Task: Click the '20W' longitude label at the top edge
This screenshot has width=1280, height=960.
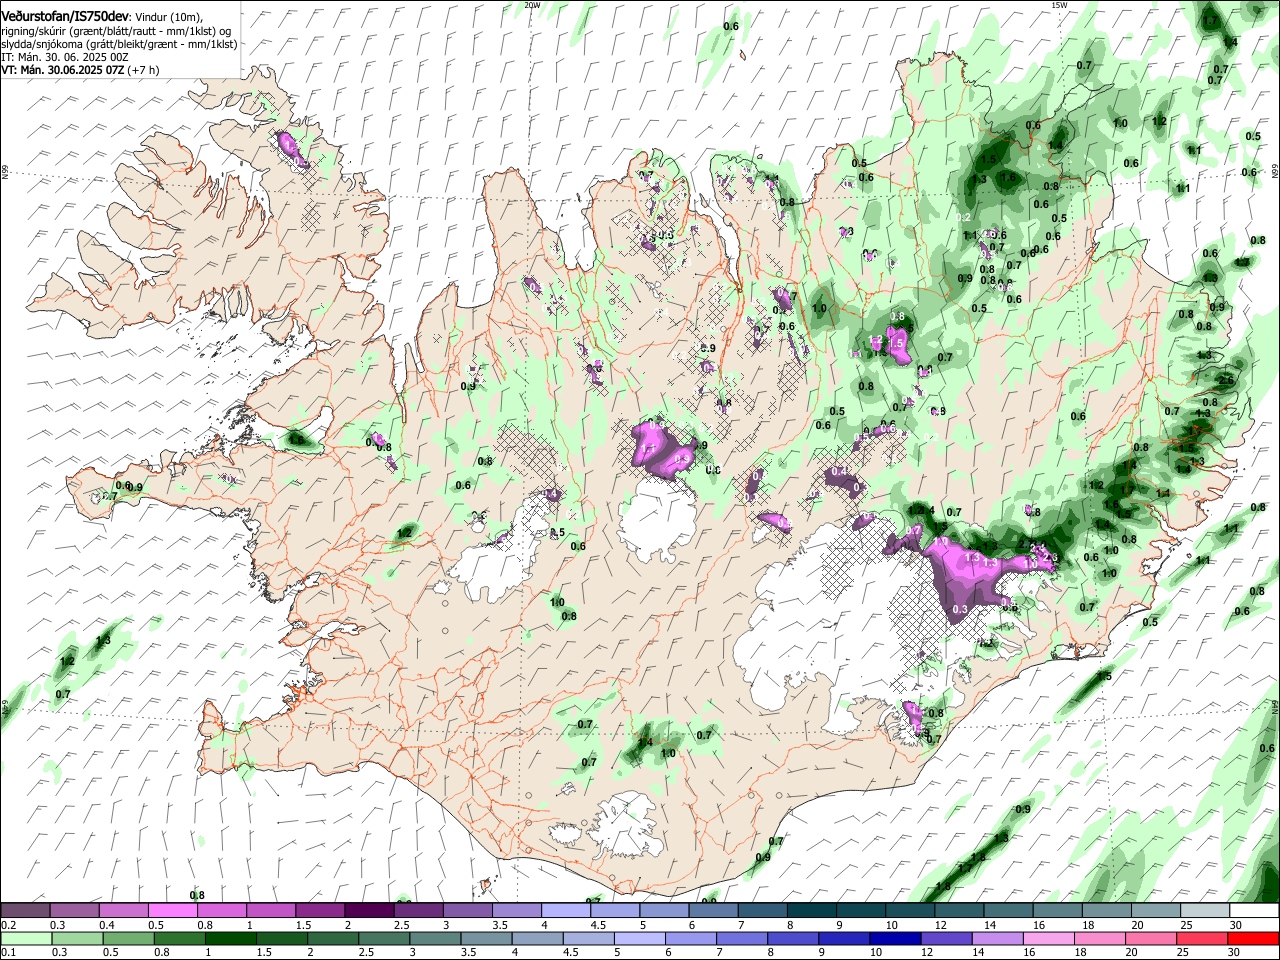Action: 532,5
